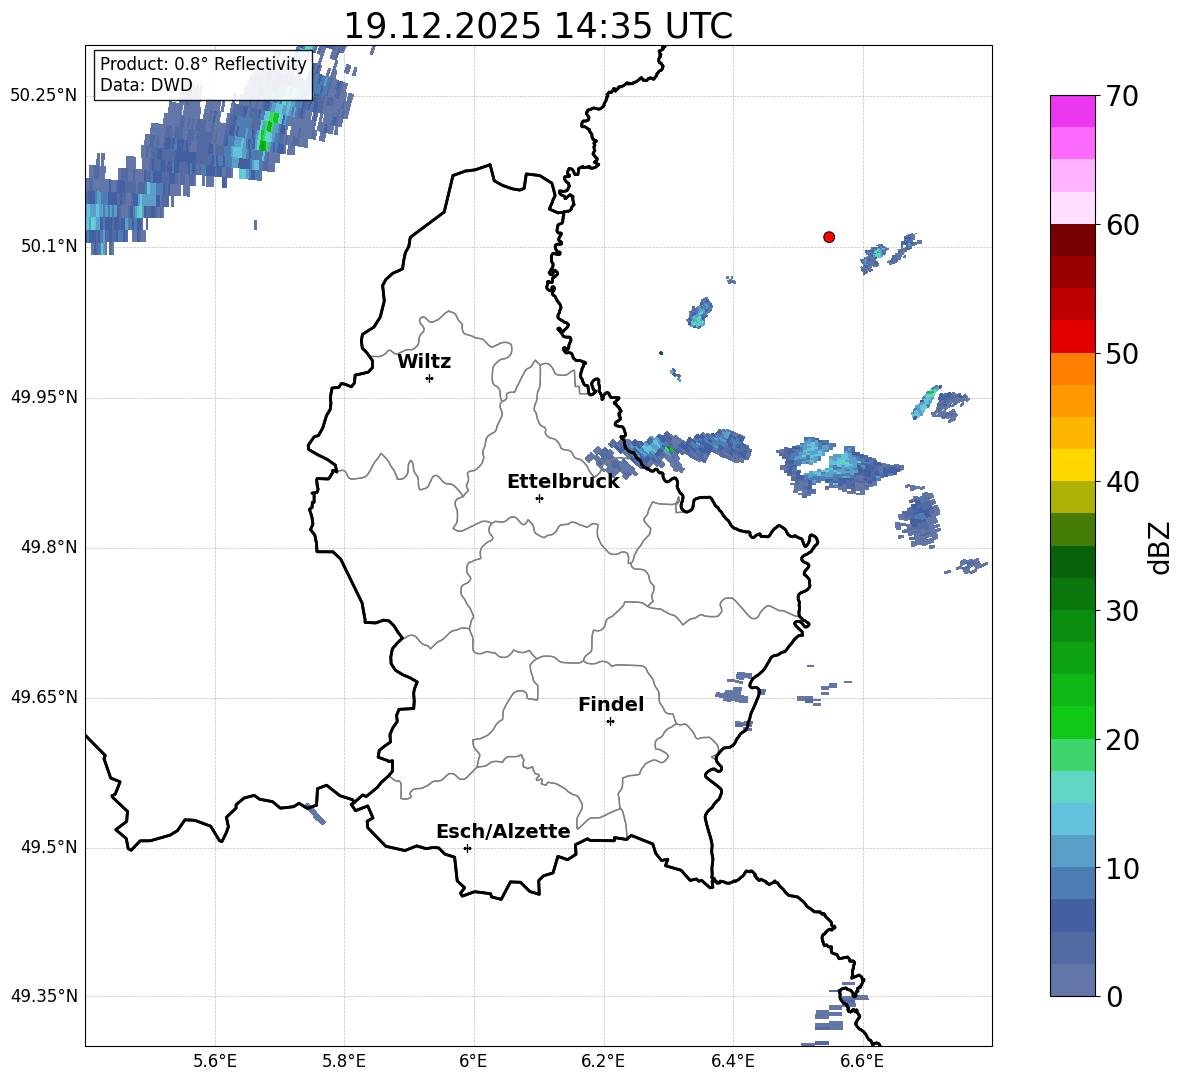
Task: Click the red radar site marker
Action: point(829,237)
